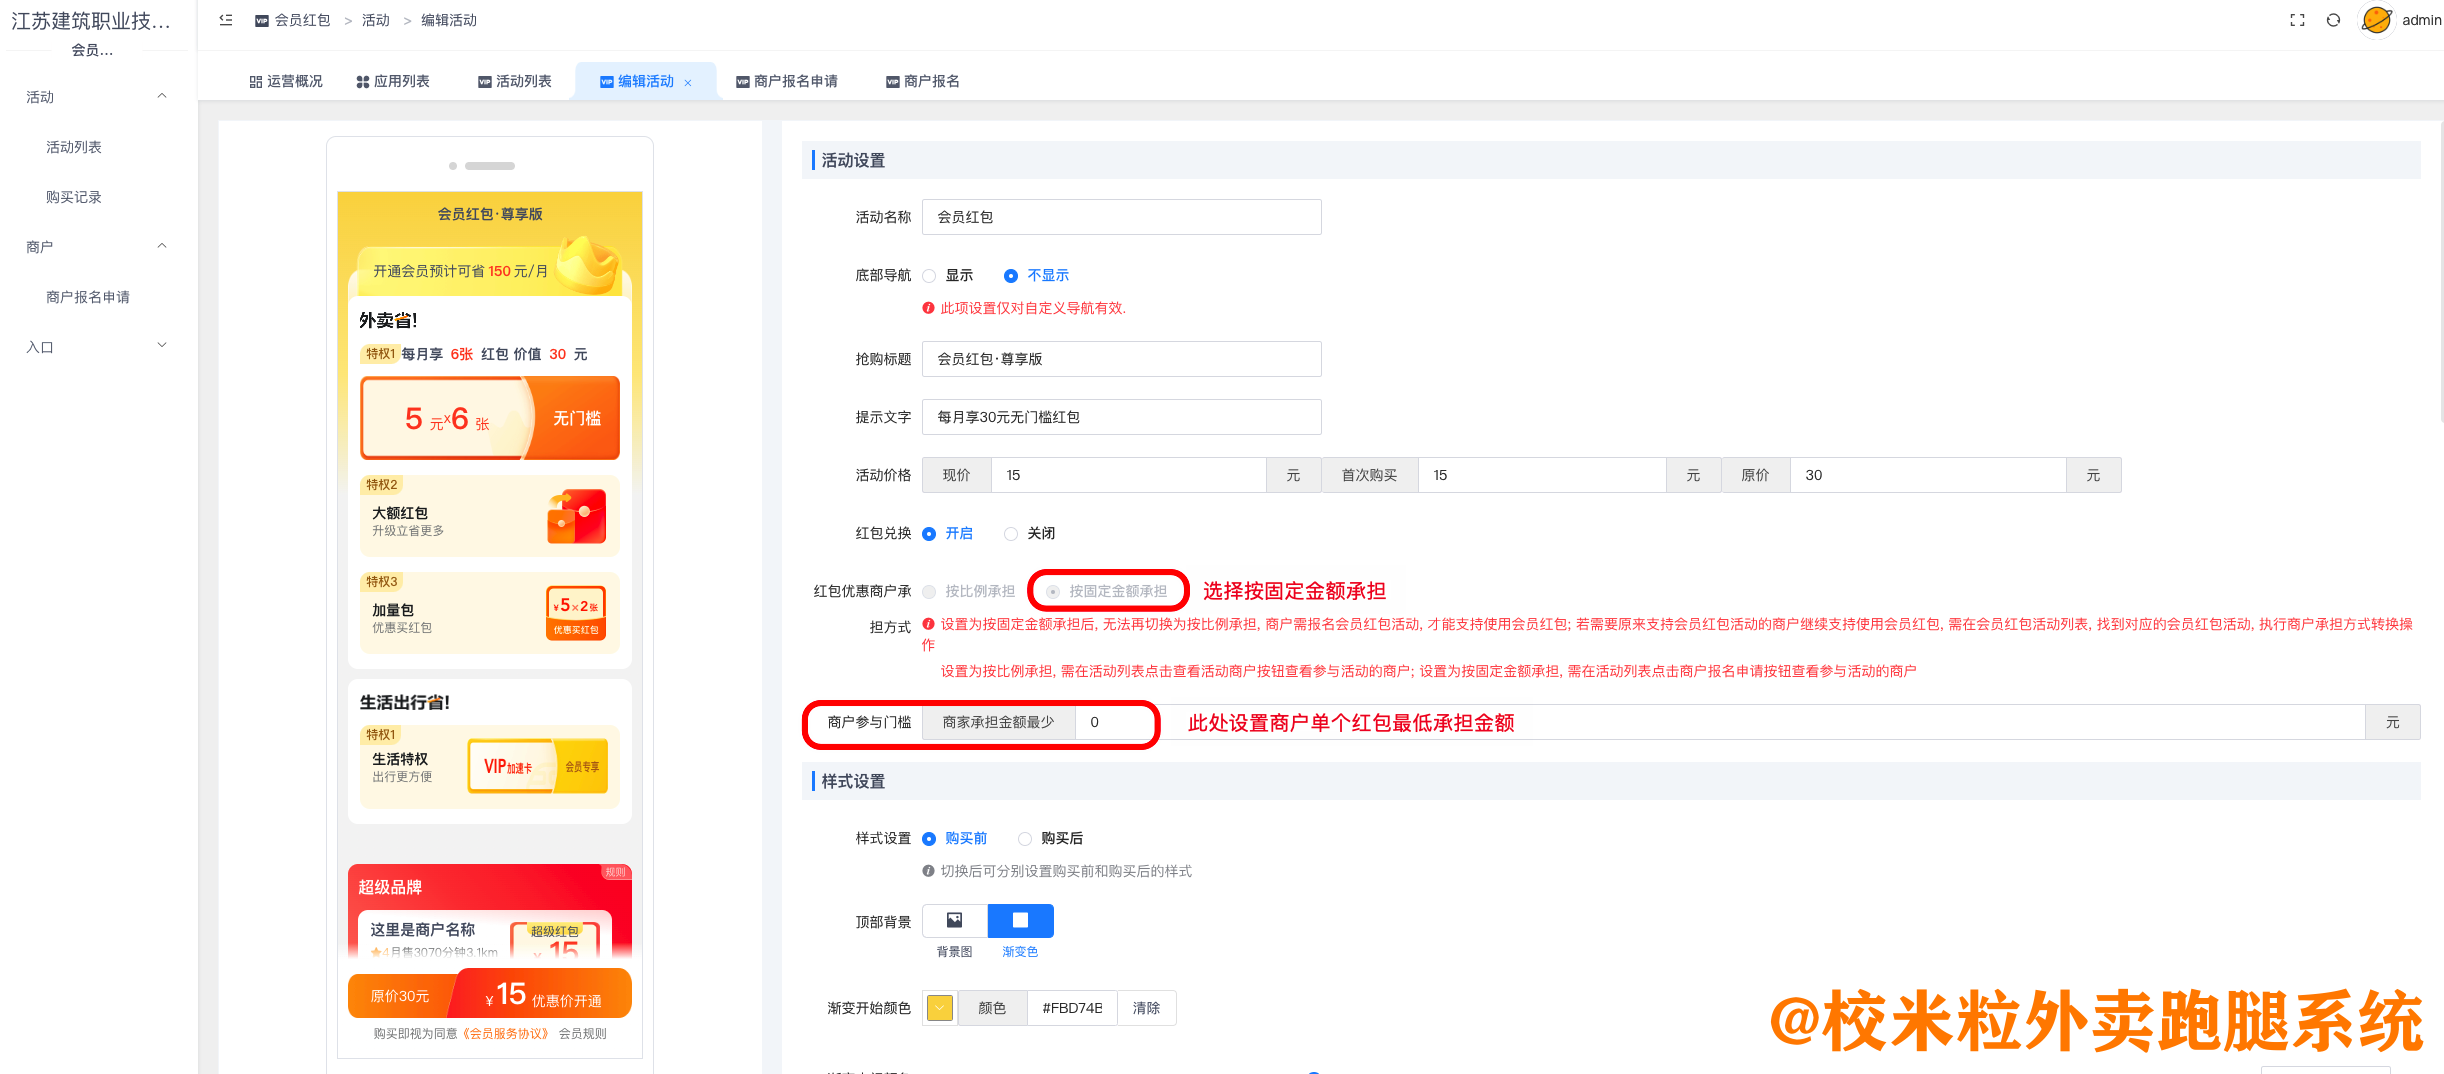The width and height of the screenshot is (2444, 1074).
Task: Collapse the 商户 sidebar section
Action: click(x=162, y=246)
